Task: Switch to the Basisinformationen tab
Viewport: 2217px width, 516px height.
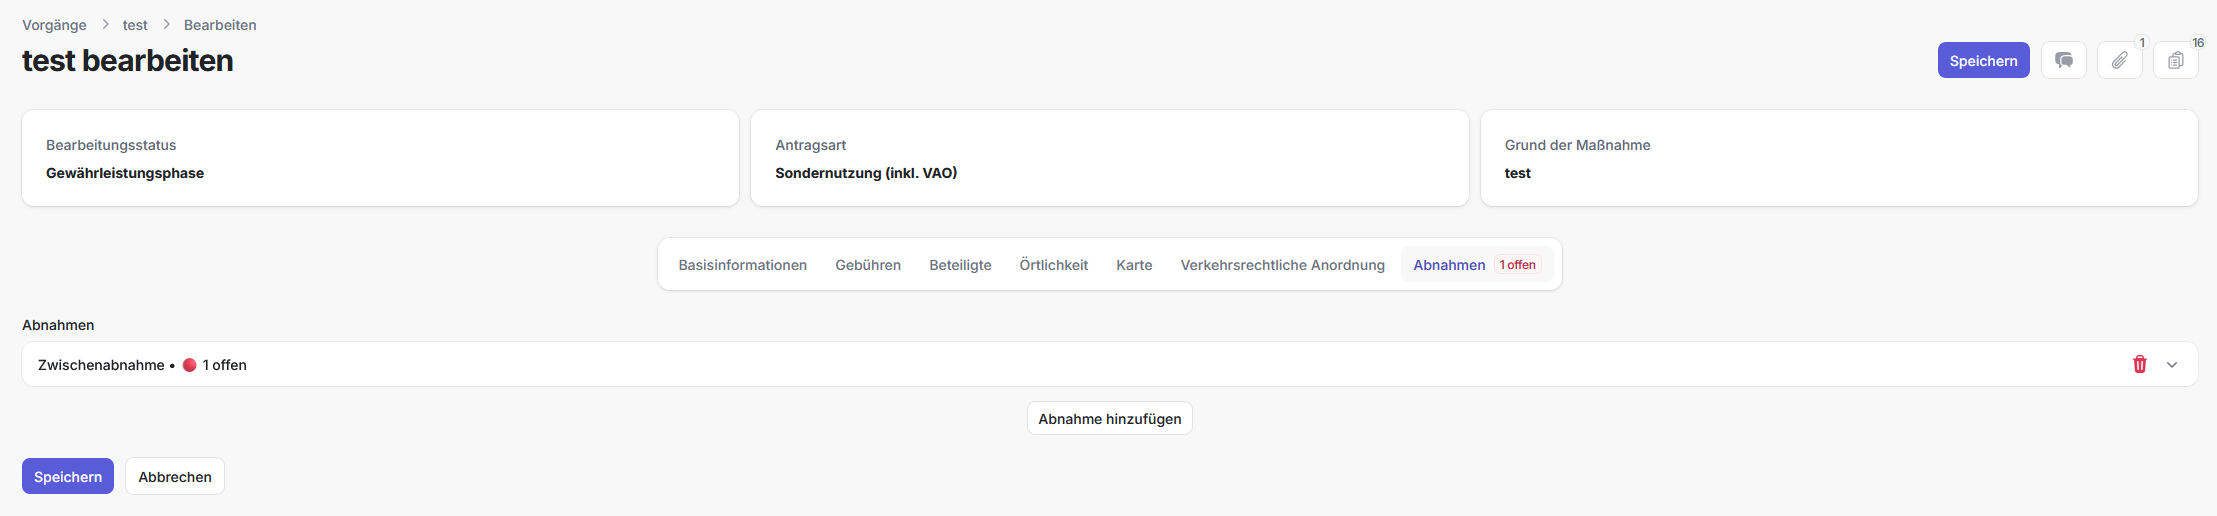Action: pos(742,265)
